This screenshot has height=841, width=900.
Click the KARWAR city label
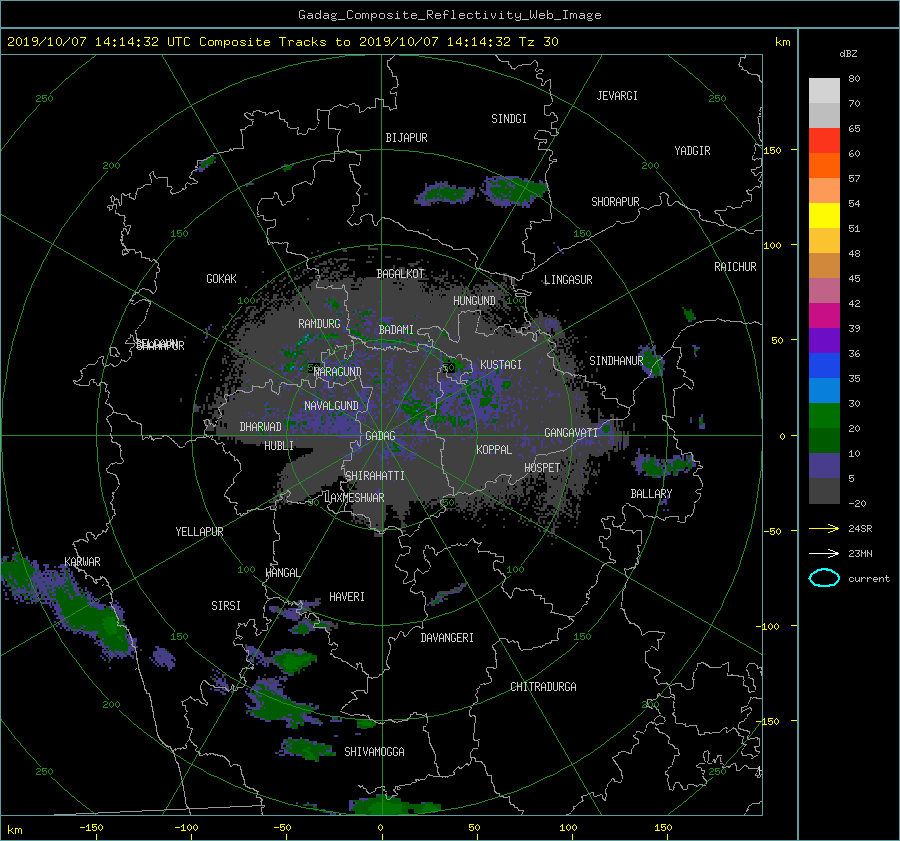click(x=83, y=562)
